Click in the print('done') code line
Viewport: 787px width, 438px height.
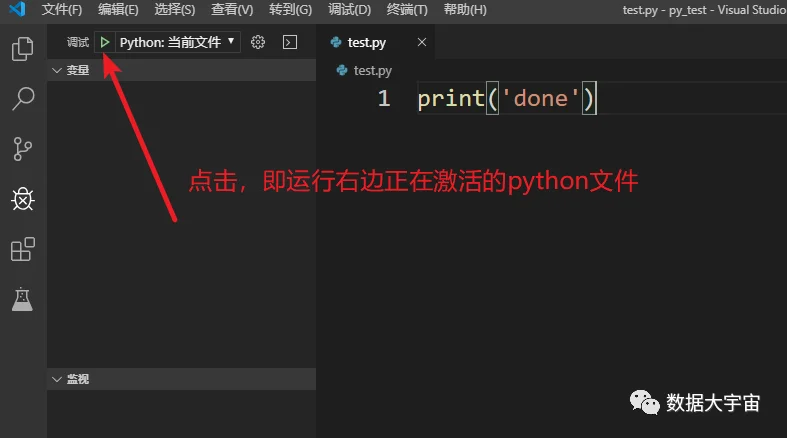[506, 98]
